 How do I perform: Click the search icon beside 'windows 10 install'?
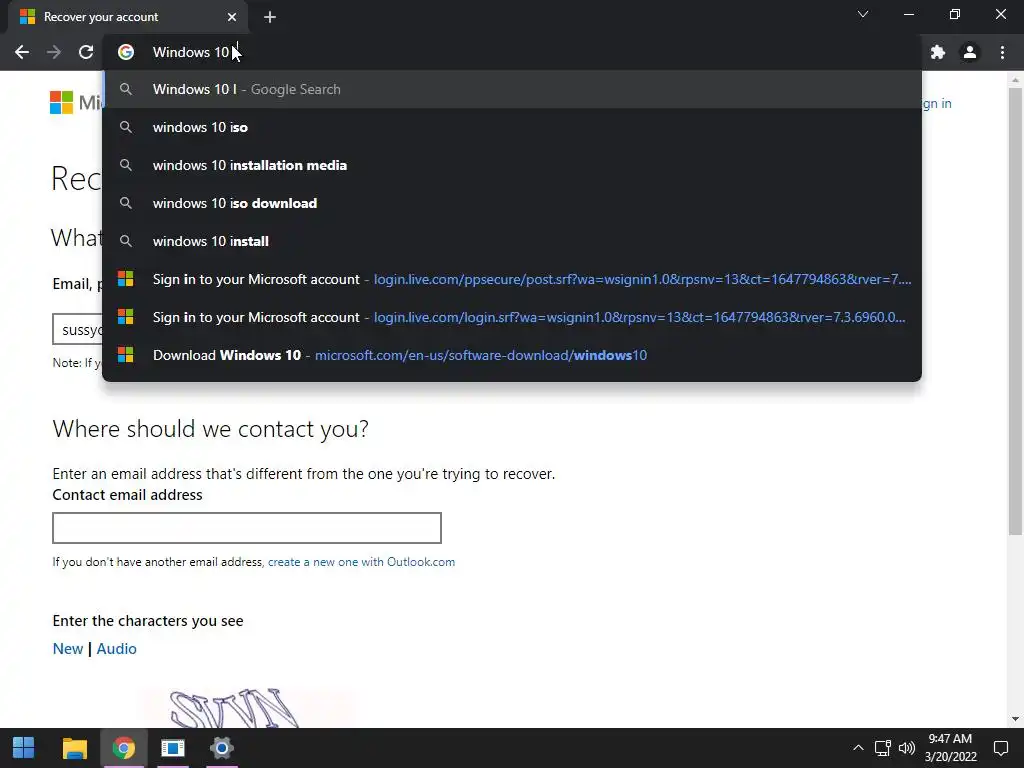(126, 241)
